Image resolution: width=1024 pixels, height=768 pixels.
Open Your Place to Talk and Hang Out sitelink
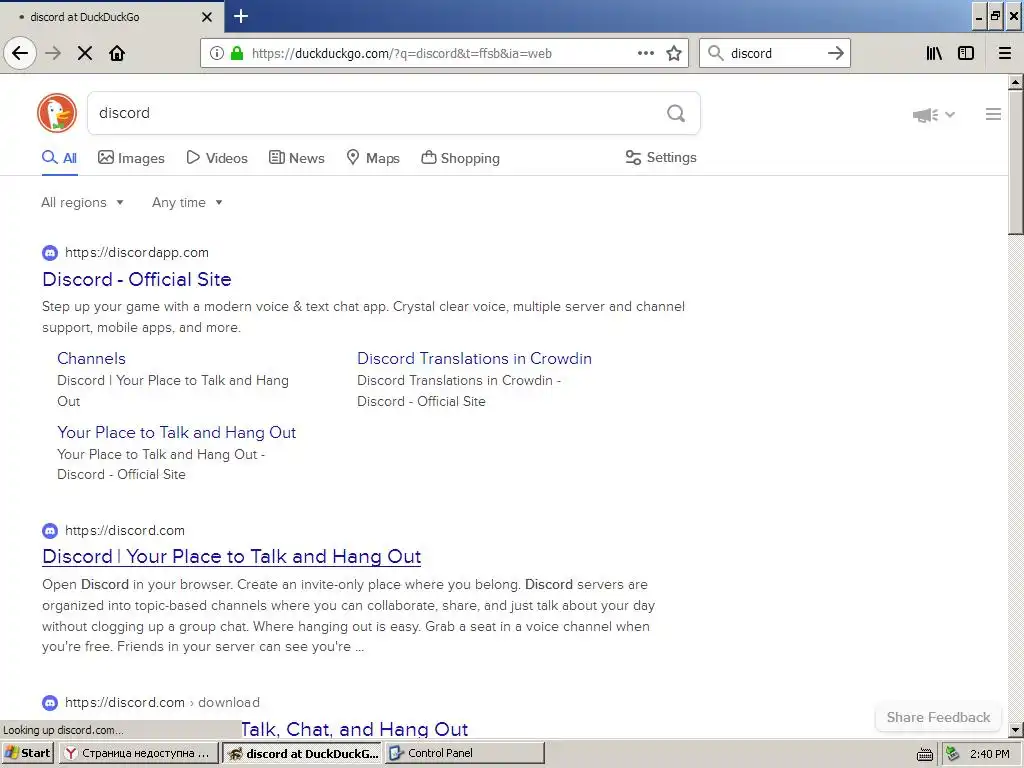click(x=176, y=432)
